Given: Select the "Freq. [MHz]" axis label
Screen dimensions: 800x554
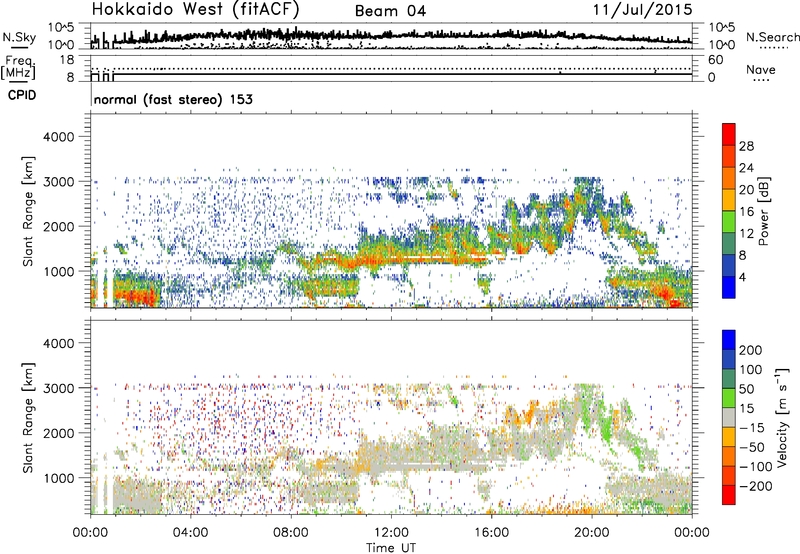Looking at the screenshot, I should 18,67.
